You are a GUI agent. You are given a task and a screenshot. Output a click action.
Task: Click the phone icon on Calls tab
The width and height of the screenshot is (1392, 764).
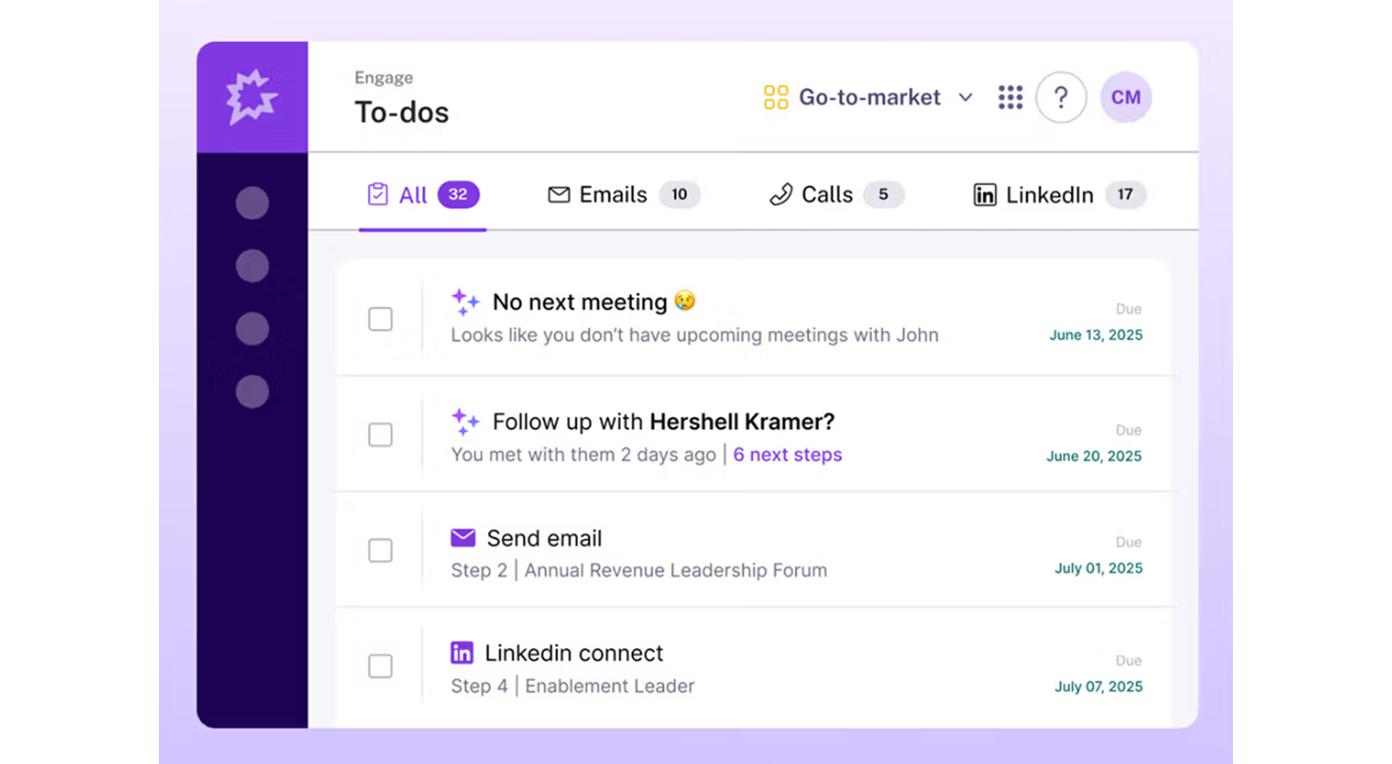click(x=781, y=195)
